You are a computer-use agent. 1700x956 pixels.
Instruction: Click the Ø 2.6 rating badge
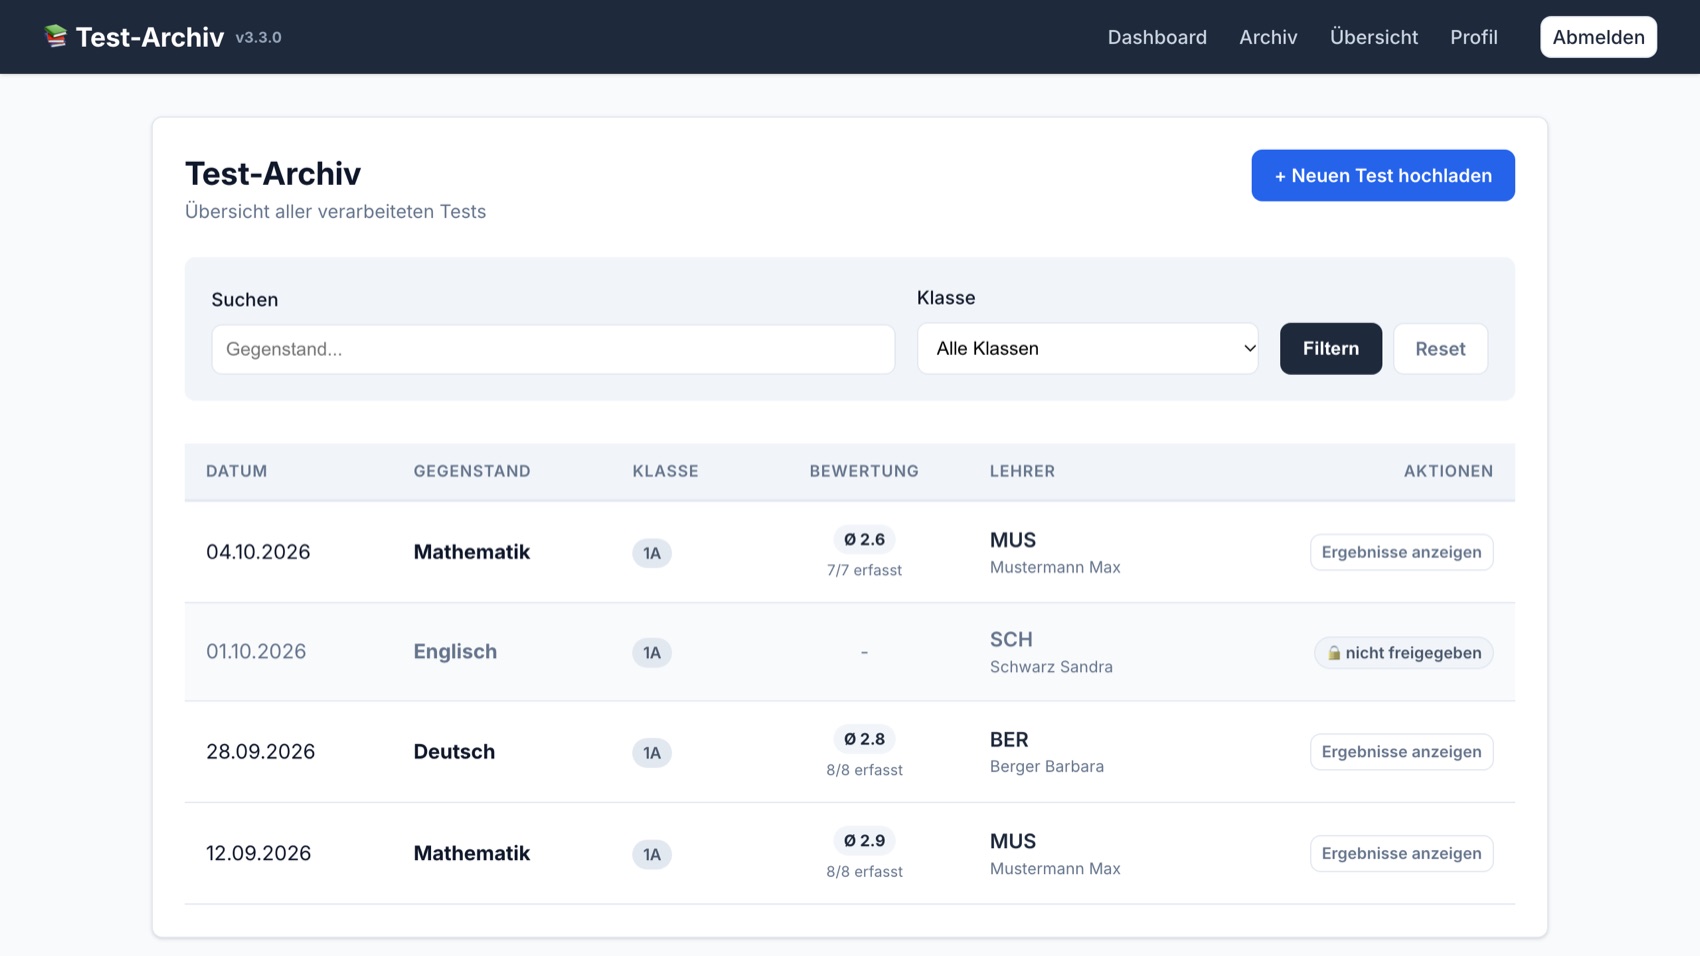tap(864, 540)
